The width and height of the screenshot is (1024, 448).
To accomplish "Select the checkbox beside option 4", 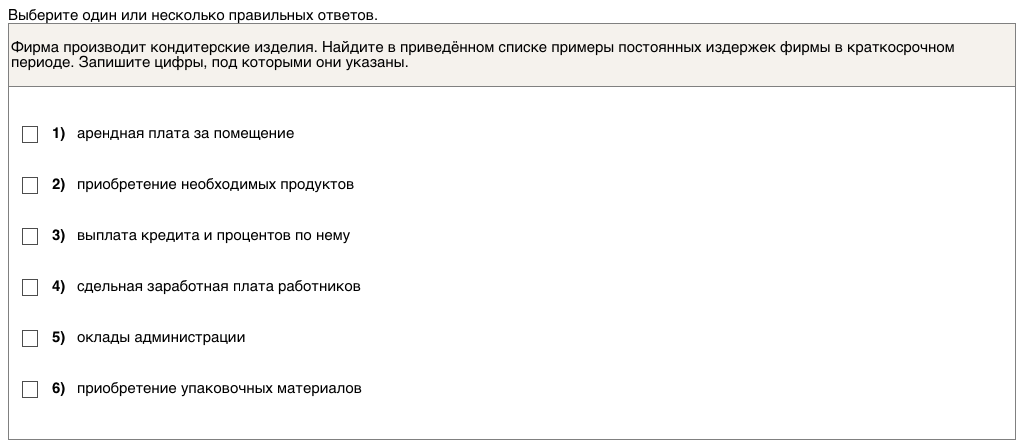I will click(x=30, y=287).
